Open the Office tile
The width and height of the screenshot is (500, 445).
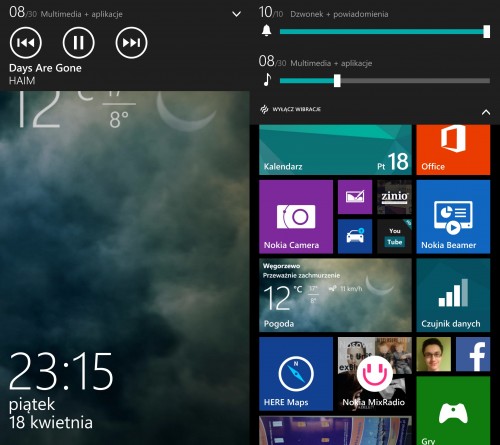tap(453, 150)
